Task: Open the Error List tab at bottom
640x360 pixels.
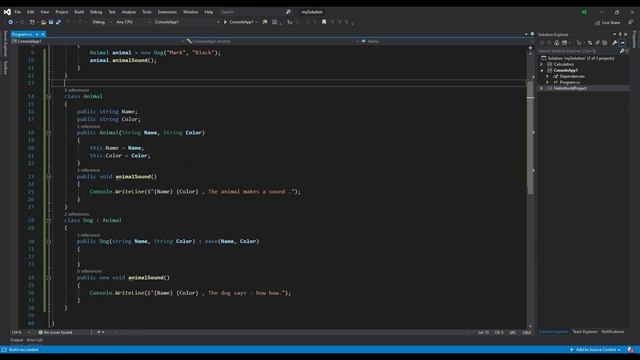Action: (x=35, y=340)
